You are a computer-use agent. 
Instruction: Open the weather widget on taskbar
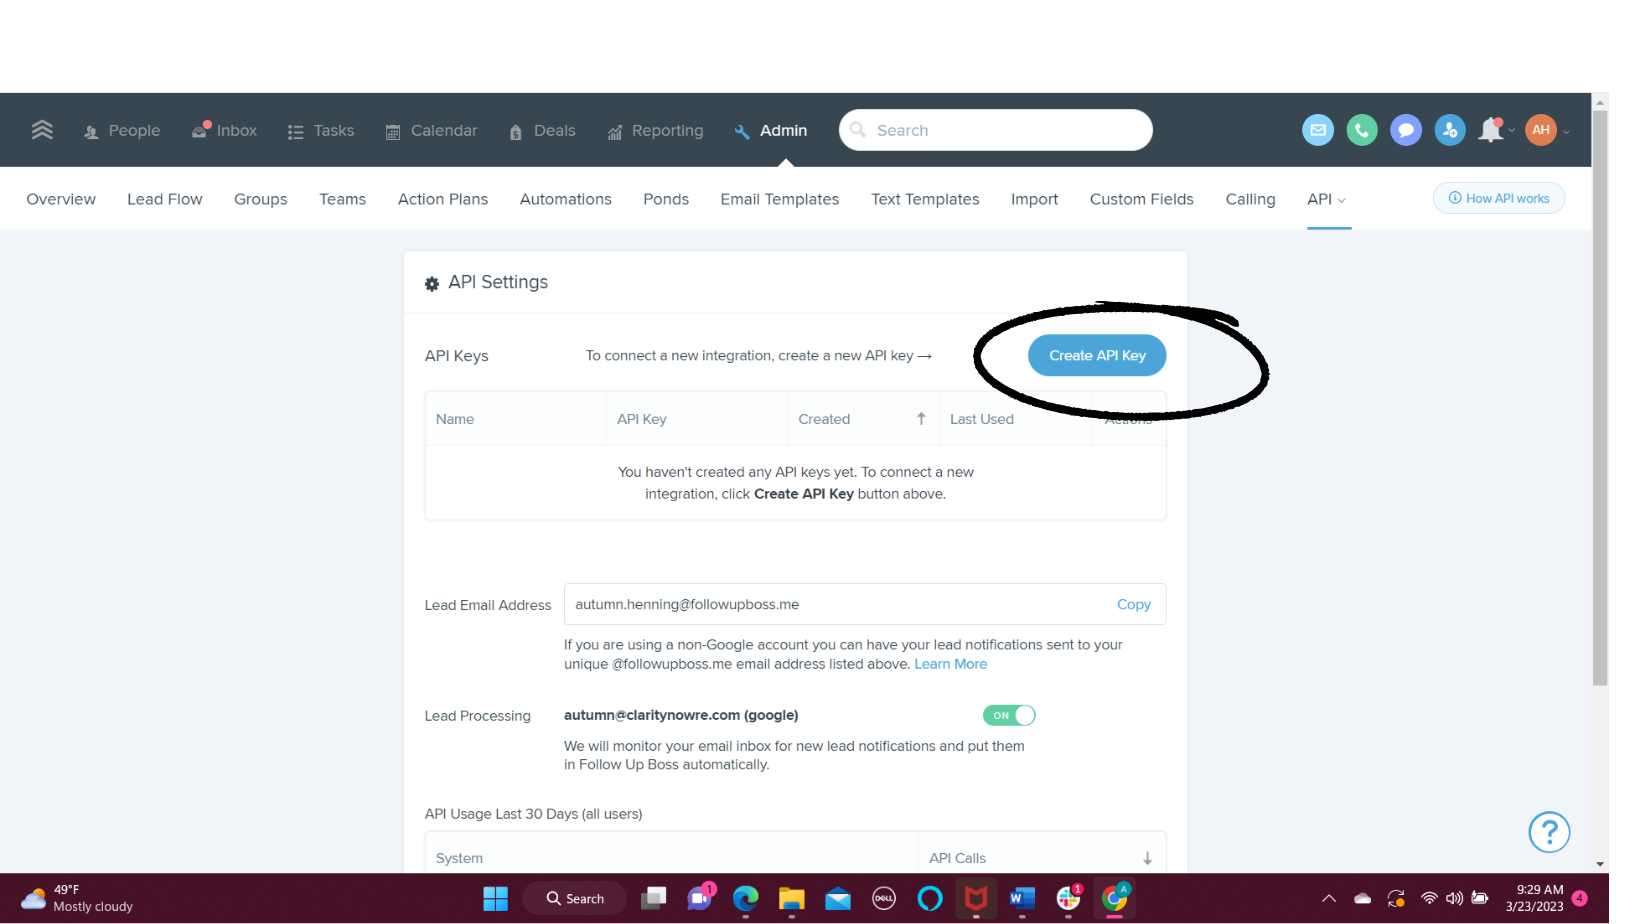click(78, 898)
